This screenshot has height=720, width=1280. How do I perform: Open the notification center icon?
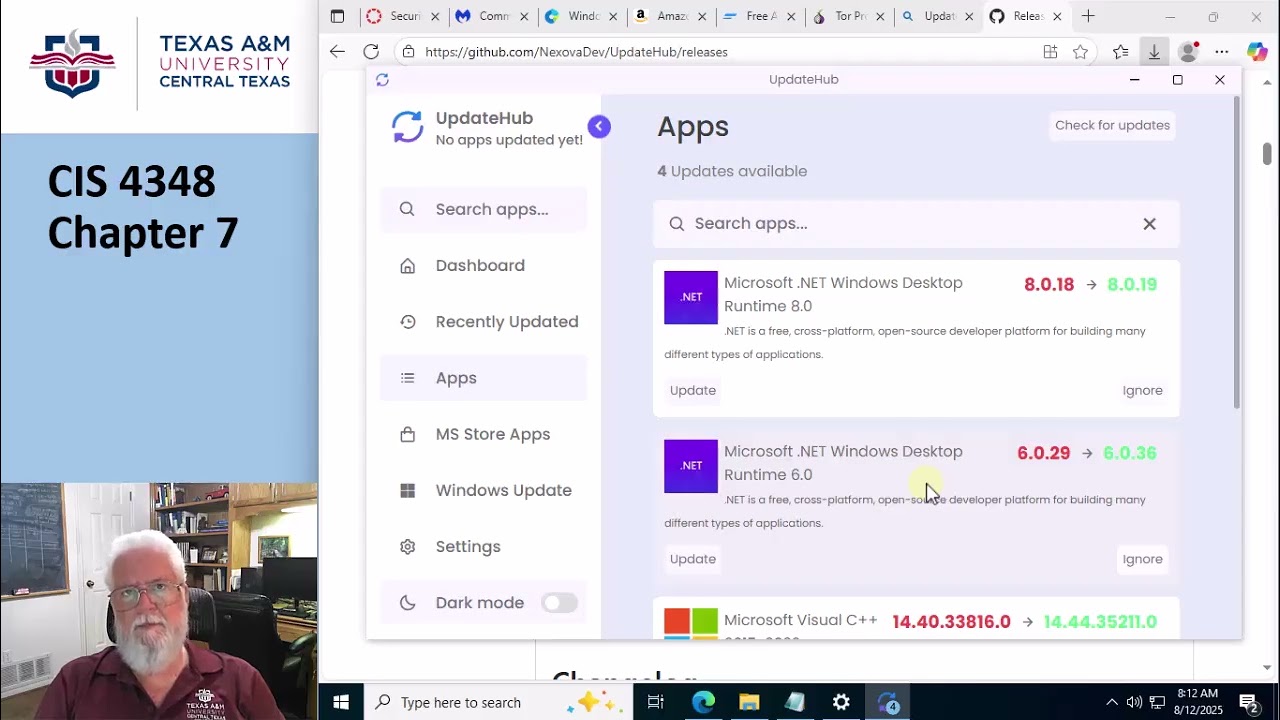1249,702
